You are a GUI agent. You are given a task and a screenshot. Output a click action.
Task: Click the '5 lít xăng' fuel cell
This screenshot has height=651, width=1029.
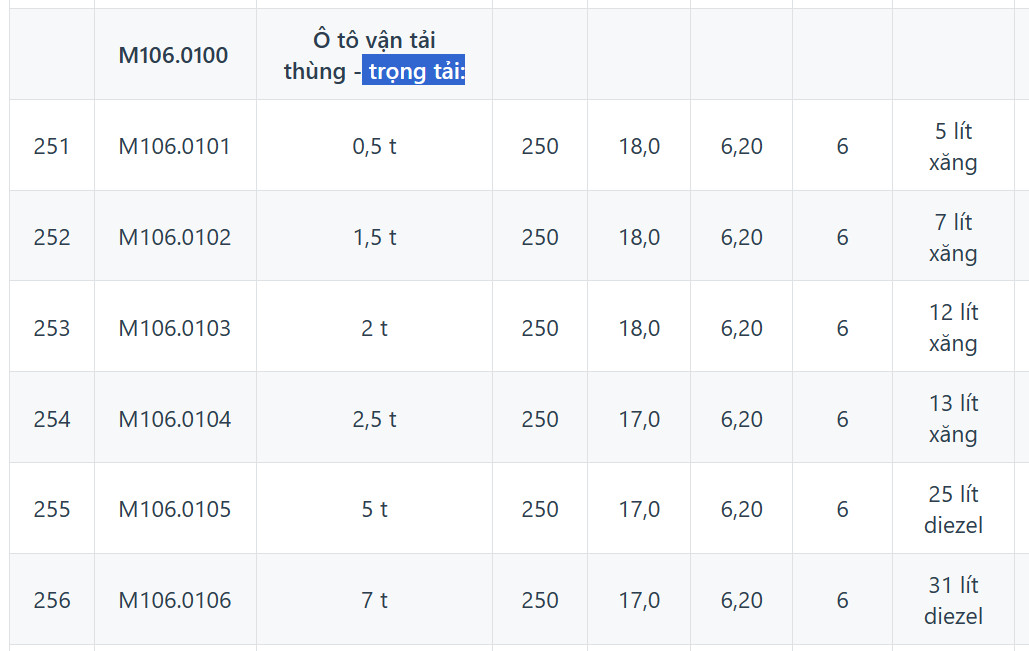[953, 146]
